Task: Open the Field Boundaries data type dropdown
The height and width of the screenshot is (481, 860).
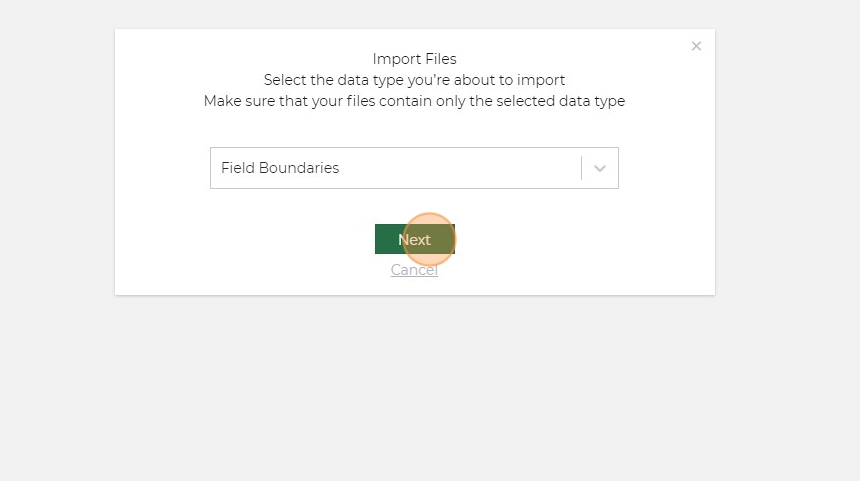Action: [395, 168]
